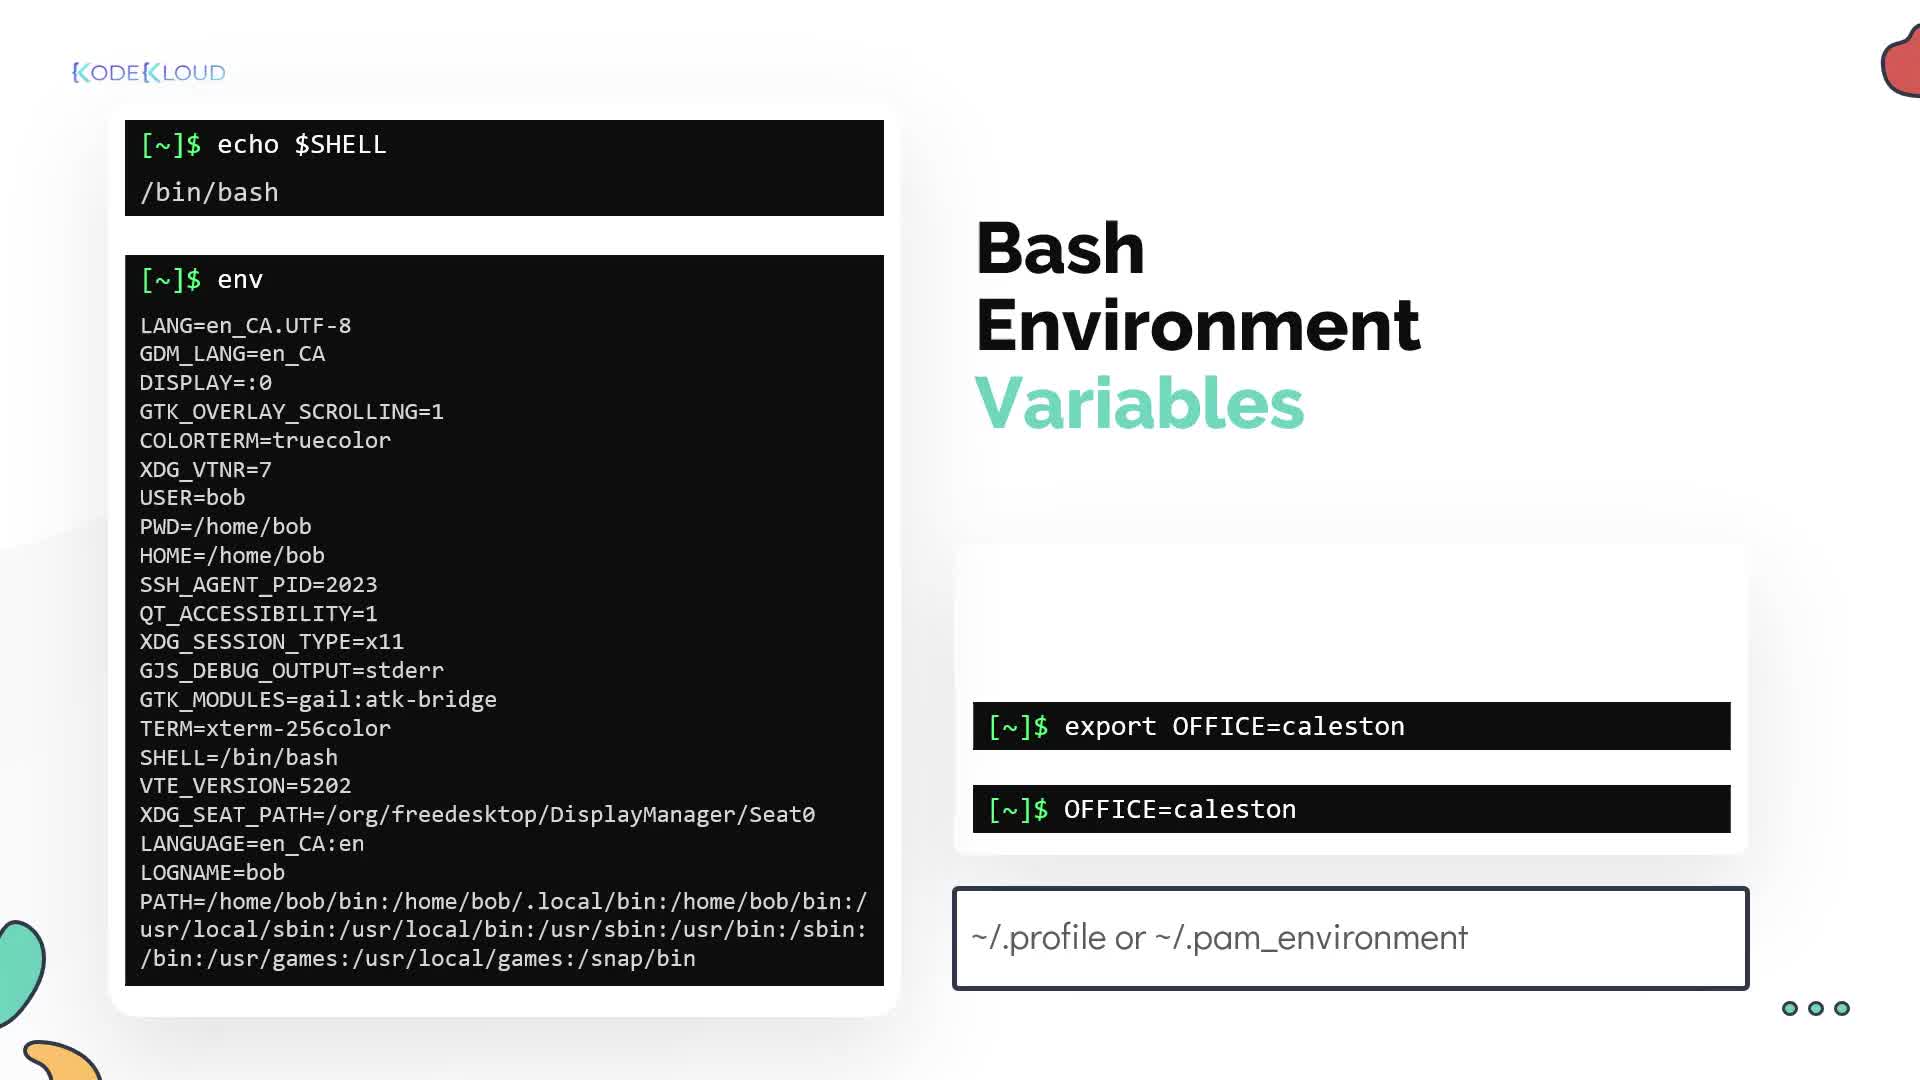Click the first teal dot at bottom right
This screenshot has width=1920, height=1080.
1790,1008
